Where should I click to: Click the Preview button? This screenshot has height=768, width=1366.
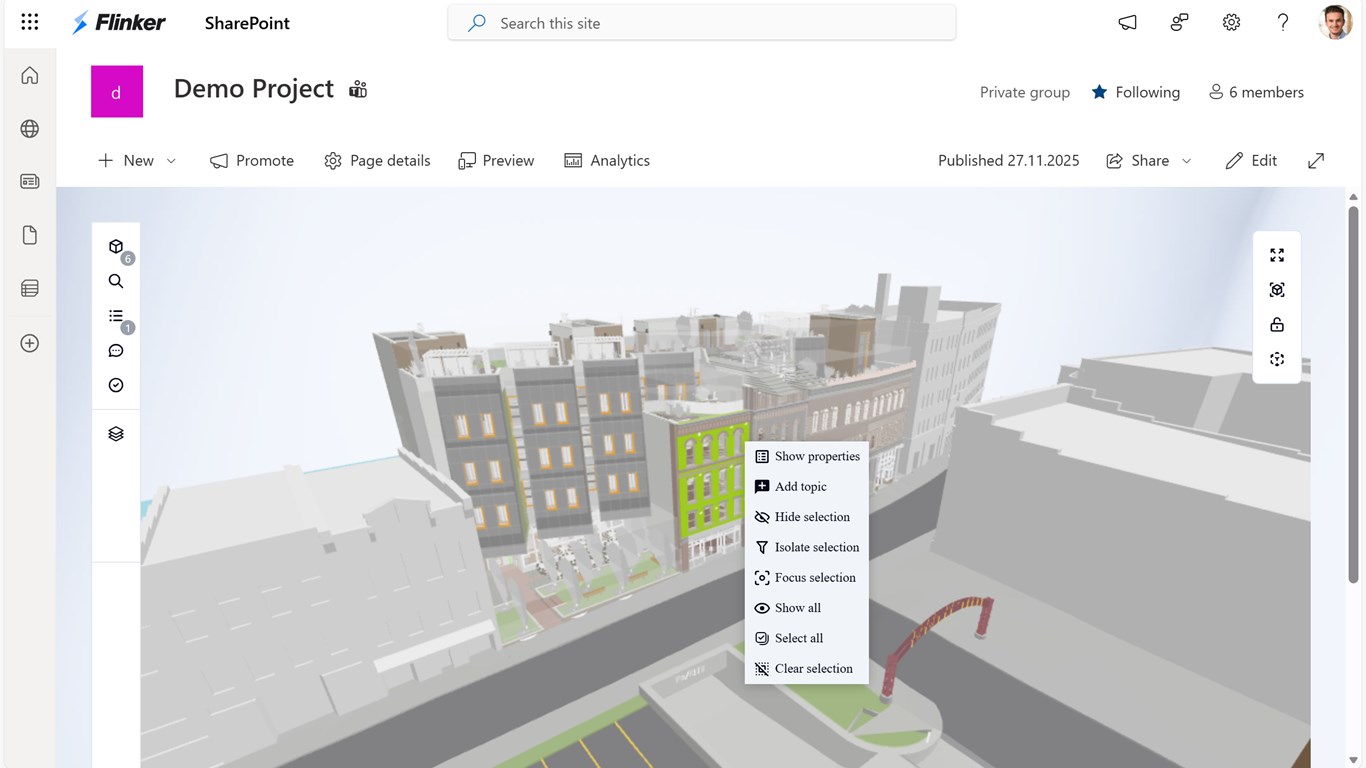496,160
